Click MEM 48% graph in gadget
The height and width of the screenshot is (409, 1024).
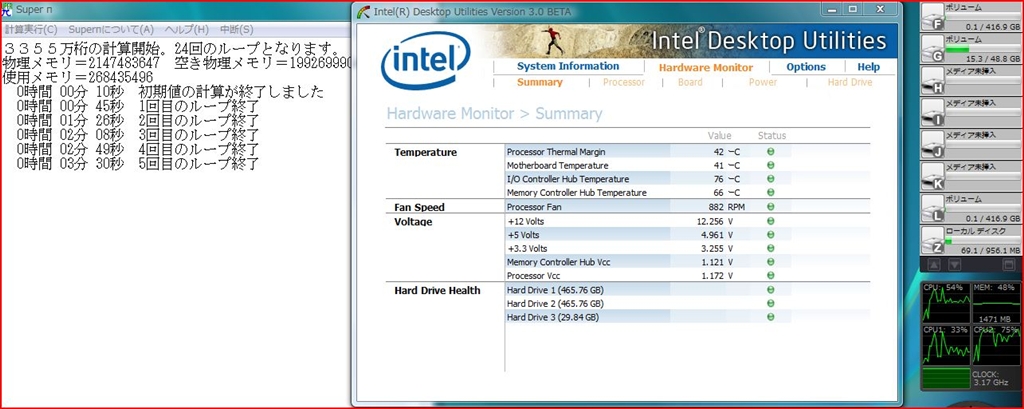coord(995,304)
